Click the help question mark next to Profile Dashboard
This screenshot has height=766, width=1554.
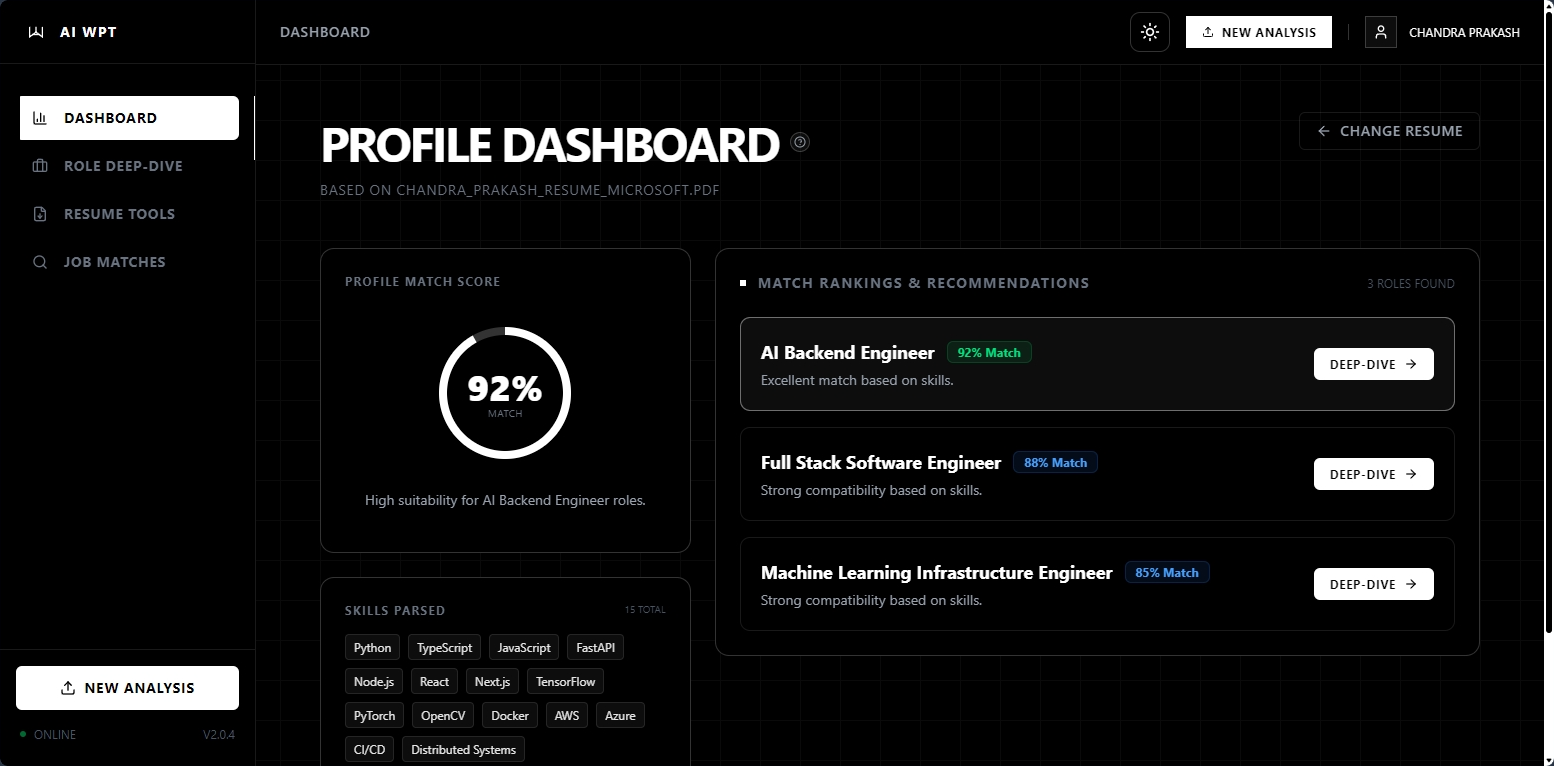pyautogui.click(x=800, y=142)
